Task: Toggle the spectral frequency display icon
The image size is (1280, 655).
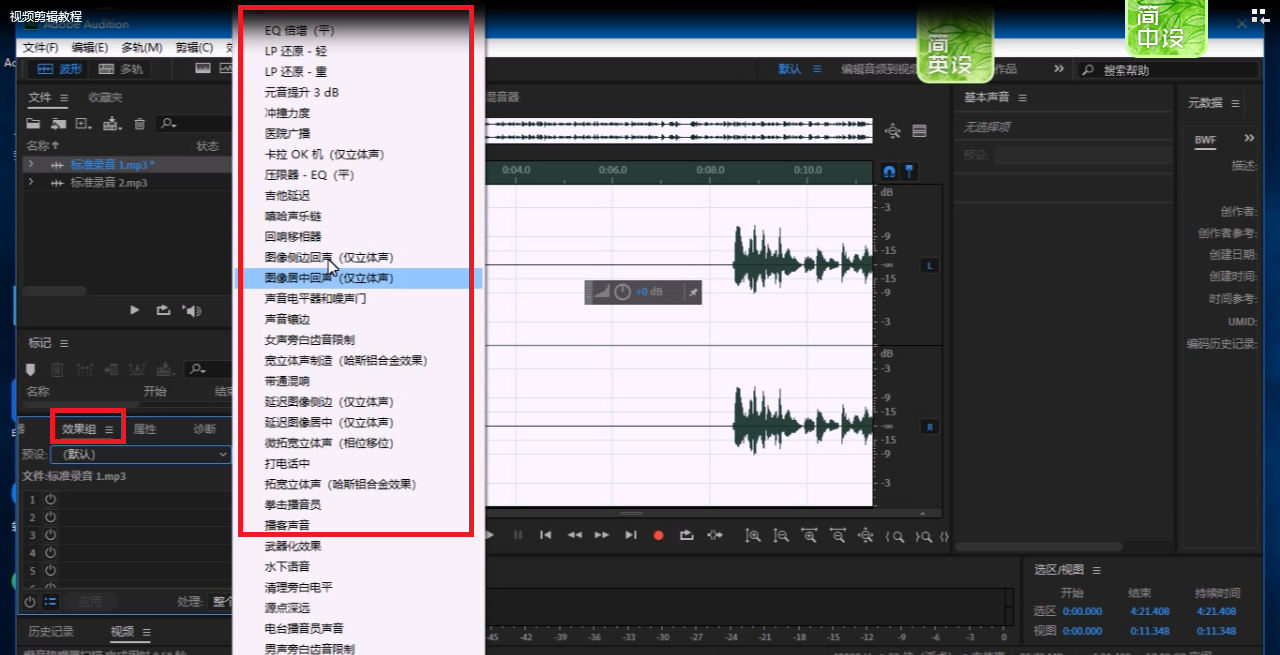Action: click(x=203, y=69)
